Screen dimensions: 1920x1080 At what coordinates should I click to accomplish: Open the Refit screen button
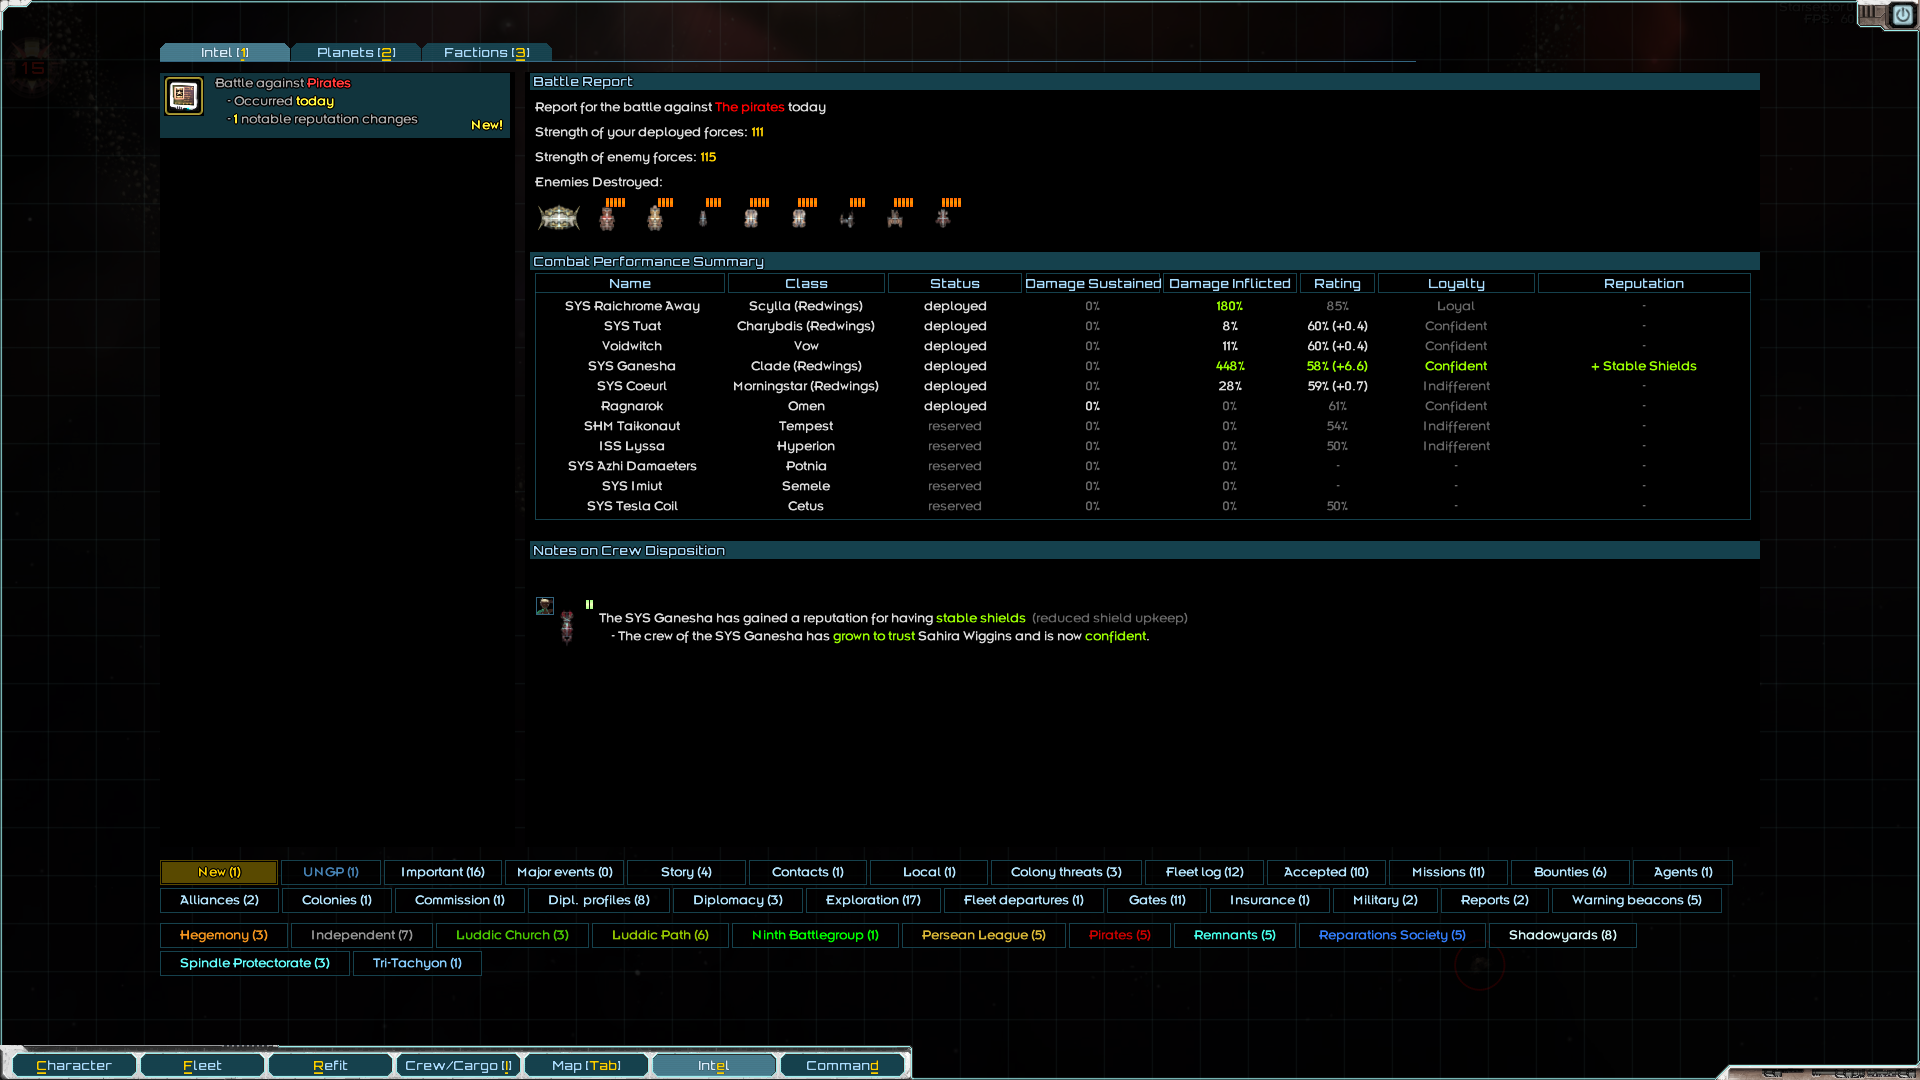tap(330, 1065)
